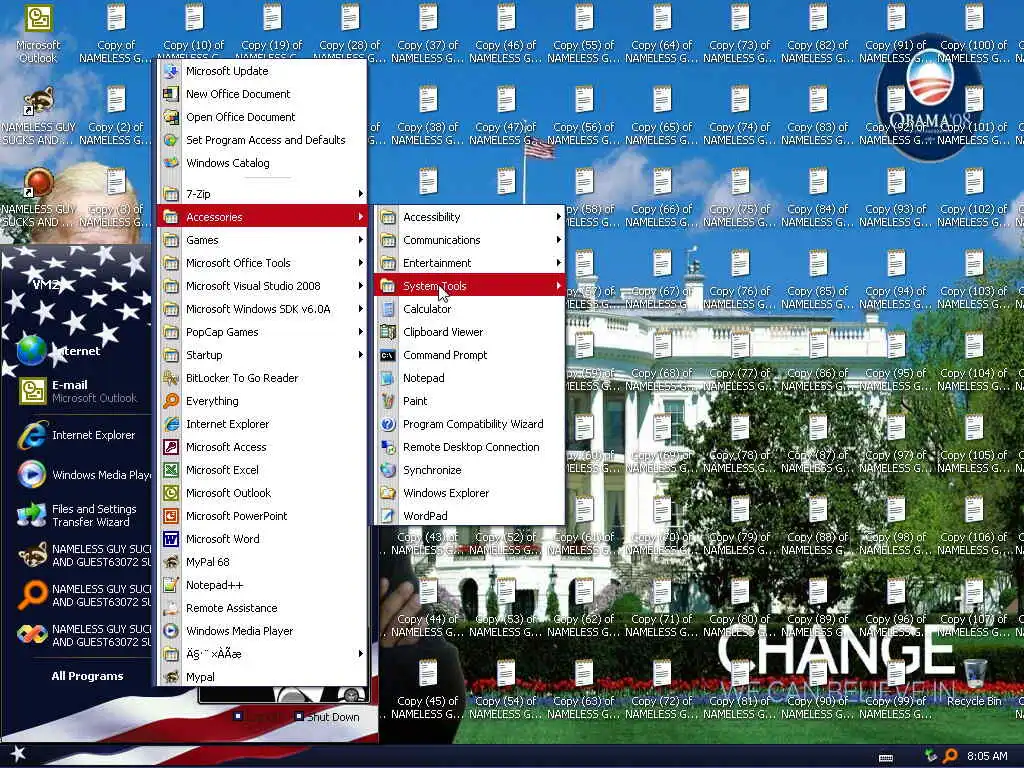Click Shut Down button
Image resolution: width=1024 pixels, height=768 pixels.
[327, 716]
